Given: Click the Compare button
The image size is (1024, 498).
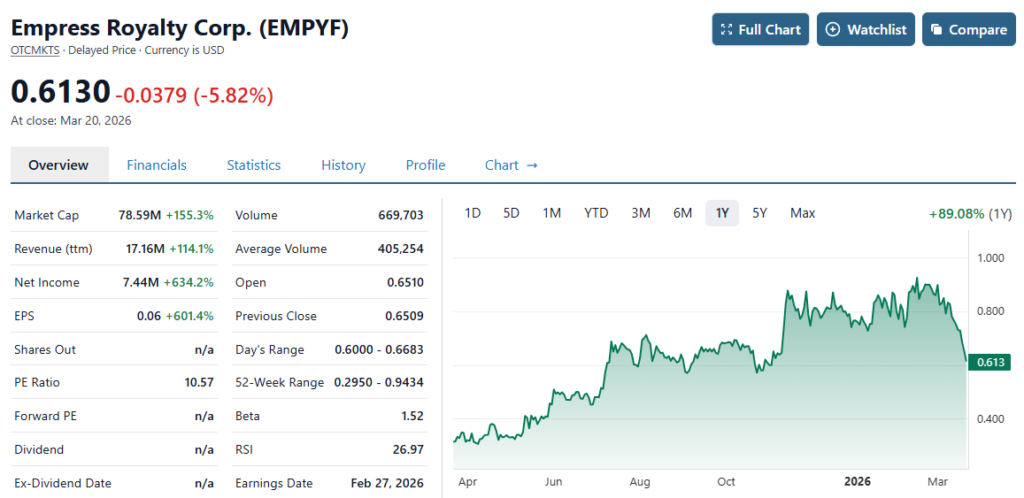Looking at the screenshot, I should coord(968,30).
